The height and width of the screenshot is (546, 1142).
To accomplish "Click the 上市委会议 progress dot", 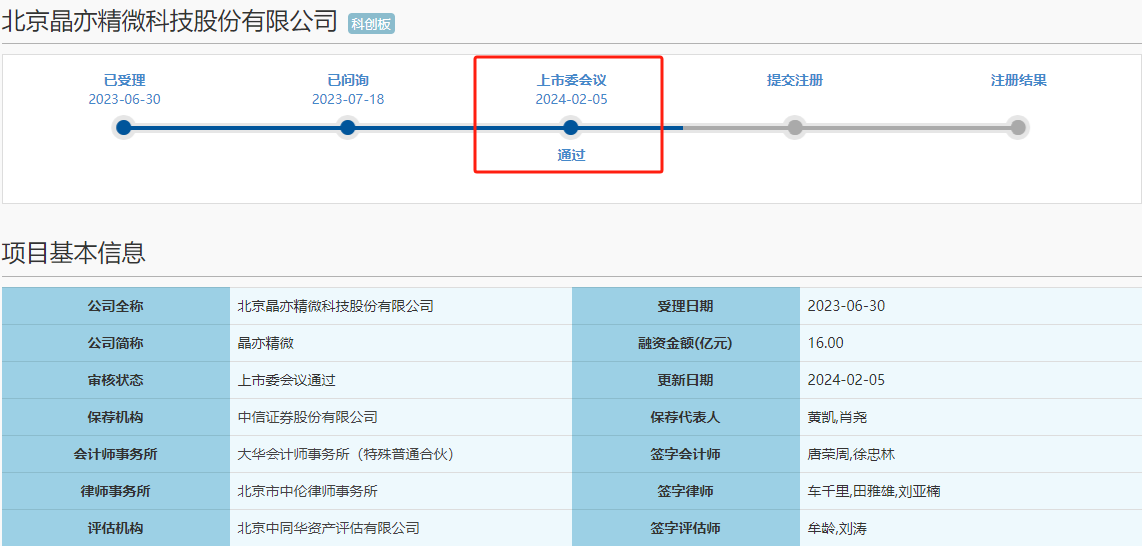I will (x=571, y=128).
